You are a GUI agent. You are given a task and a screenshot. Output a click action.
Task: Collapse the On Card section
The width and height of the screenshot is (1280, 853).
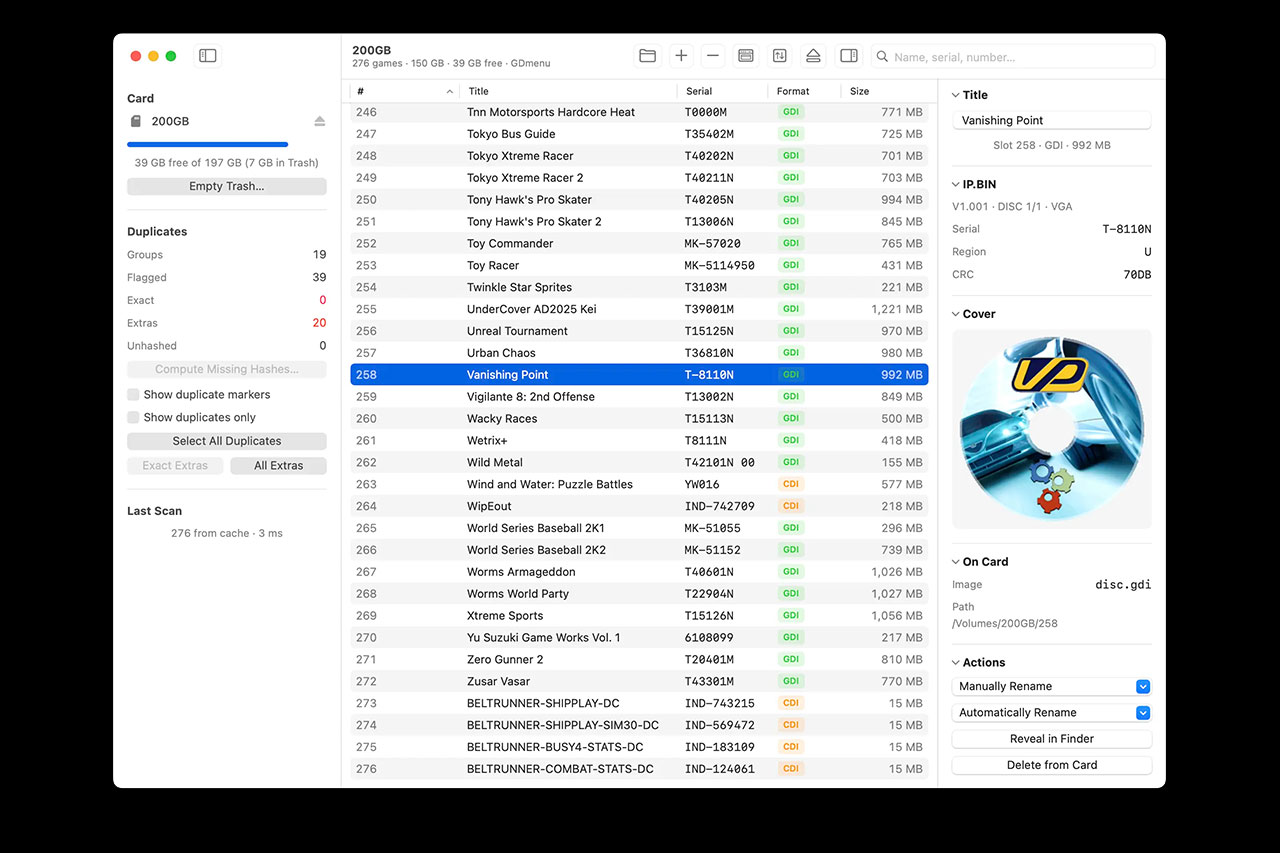tap(955, 562)
